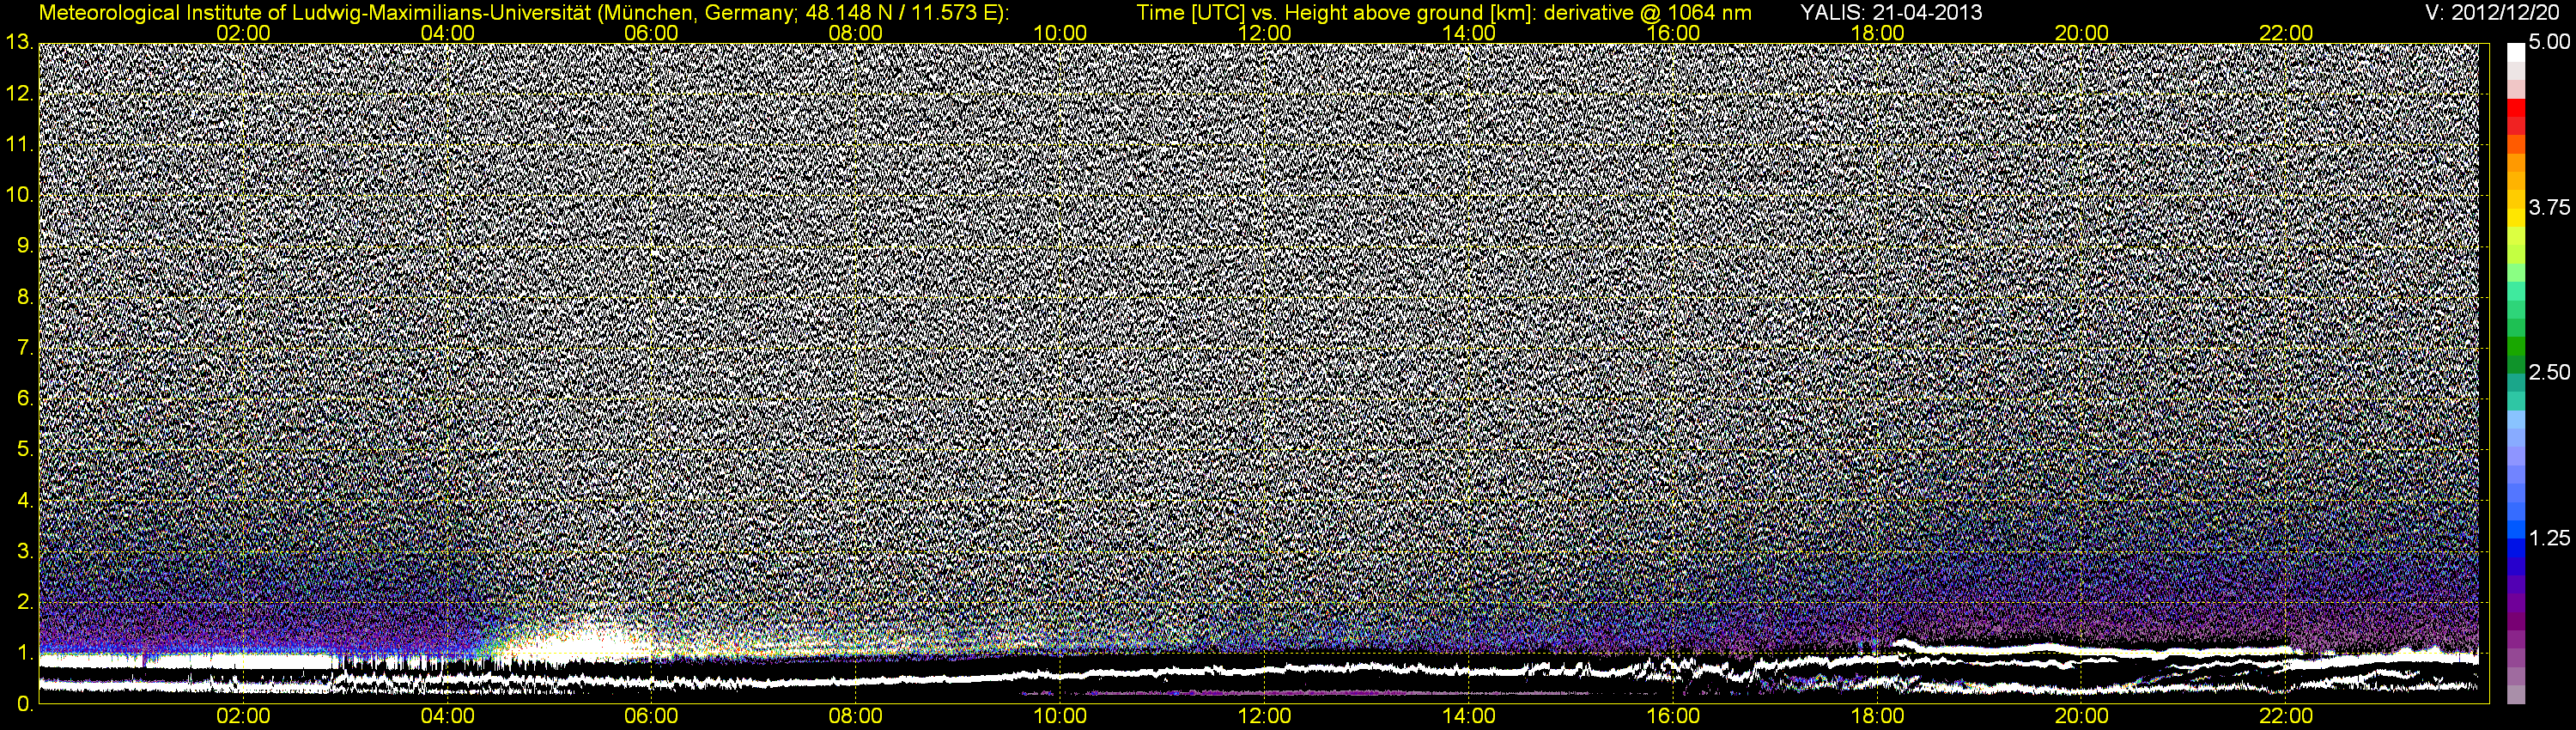
Task: Click the 1.25 colorbar value
Action: [2549, 538]
